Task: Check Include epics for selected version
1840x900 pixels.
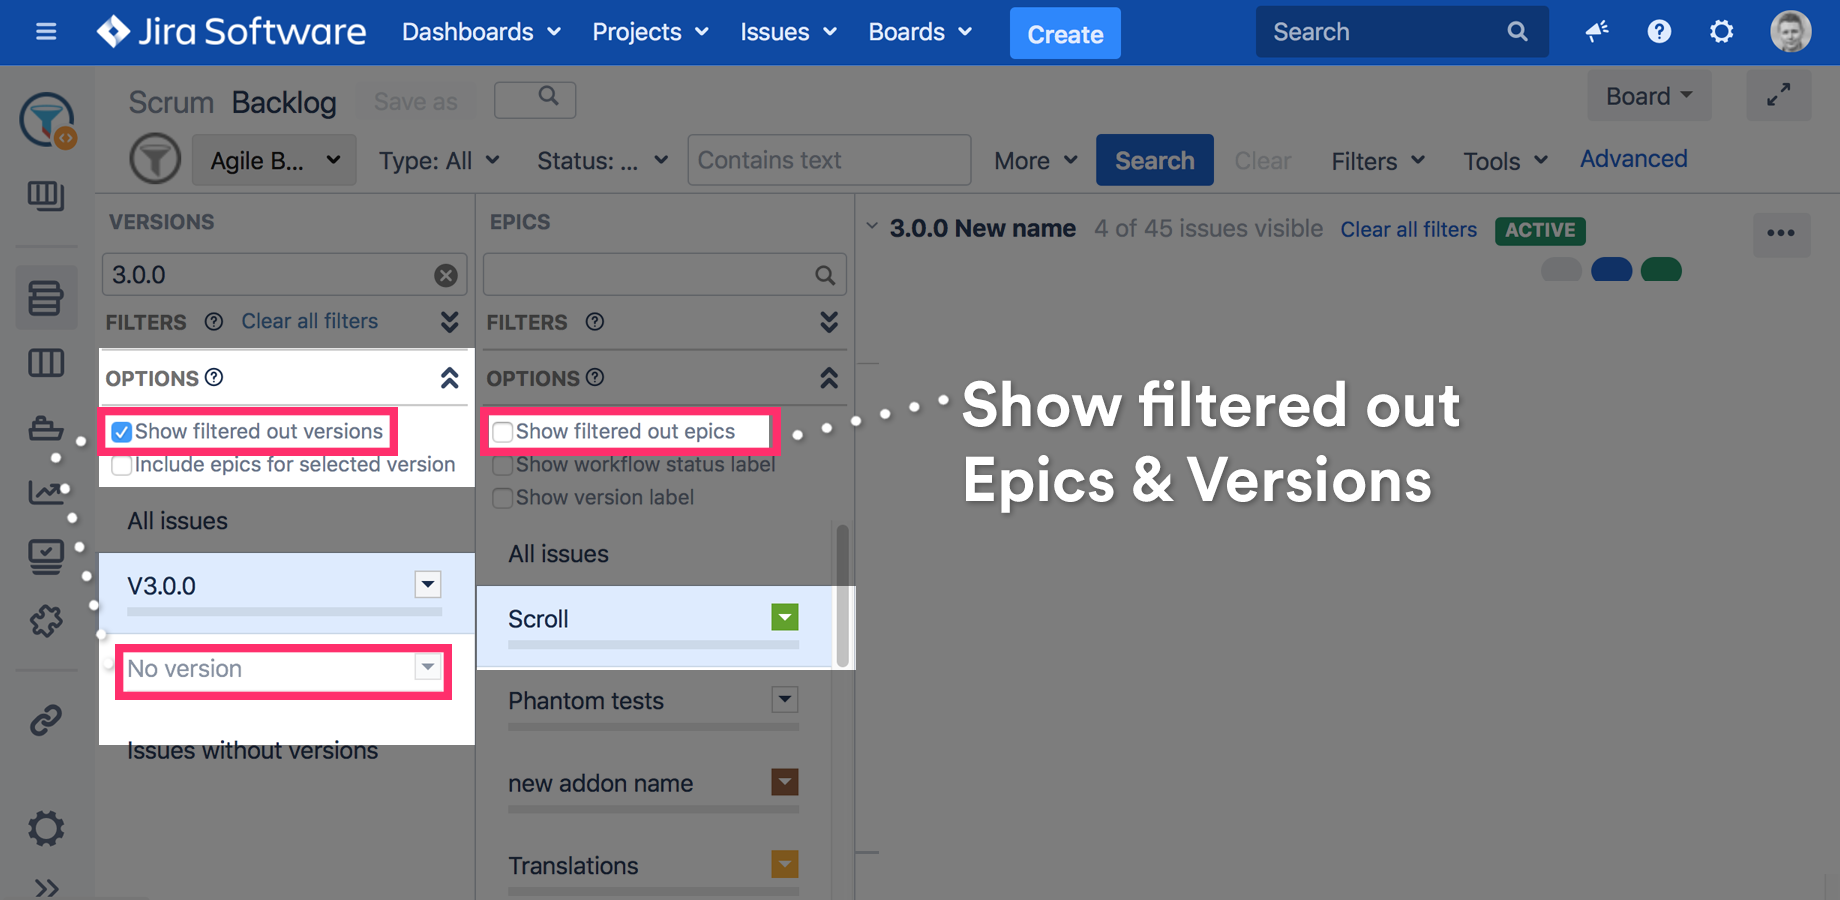Action: [x=122, y=465]
